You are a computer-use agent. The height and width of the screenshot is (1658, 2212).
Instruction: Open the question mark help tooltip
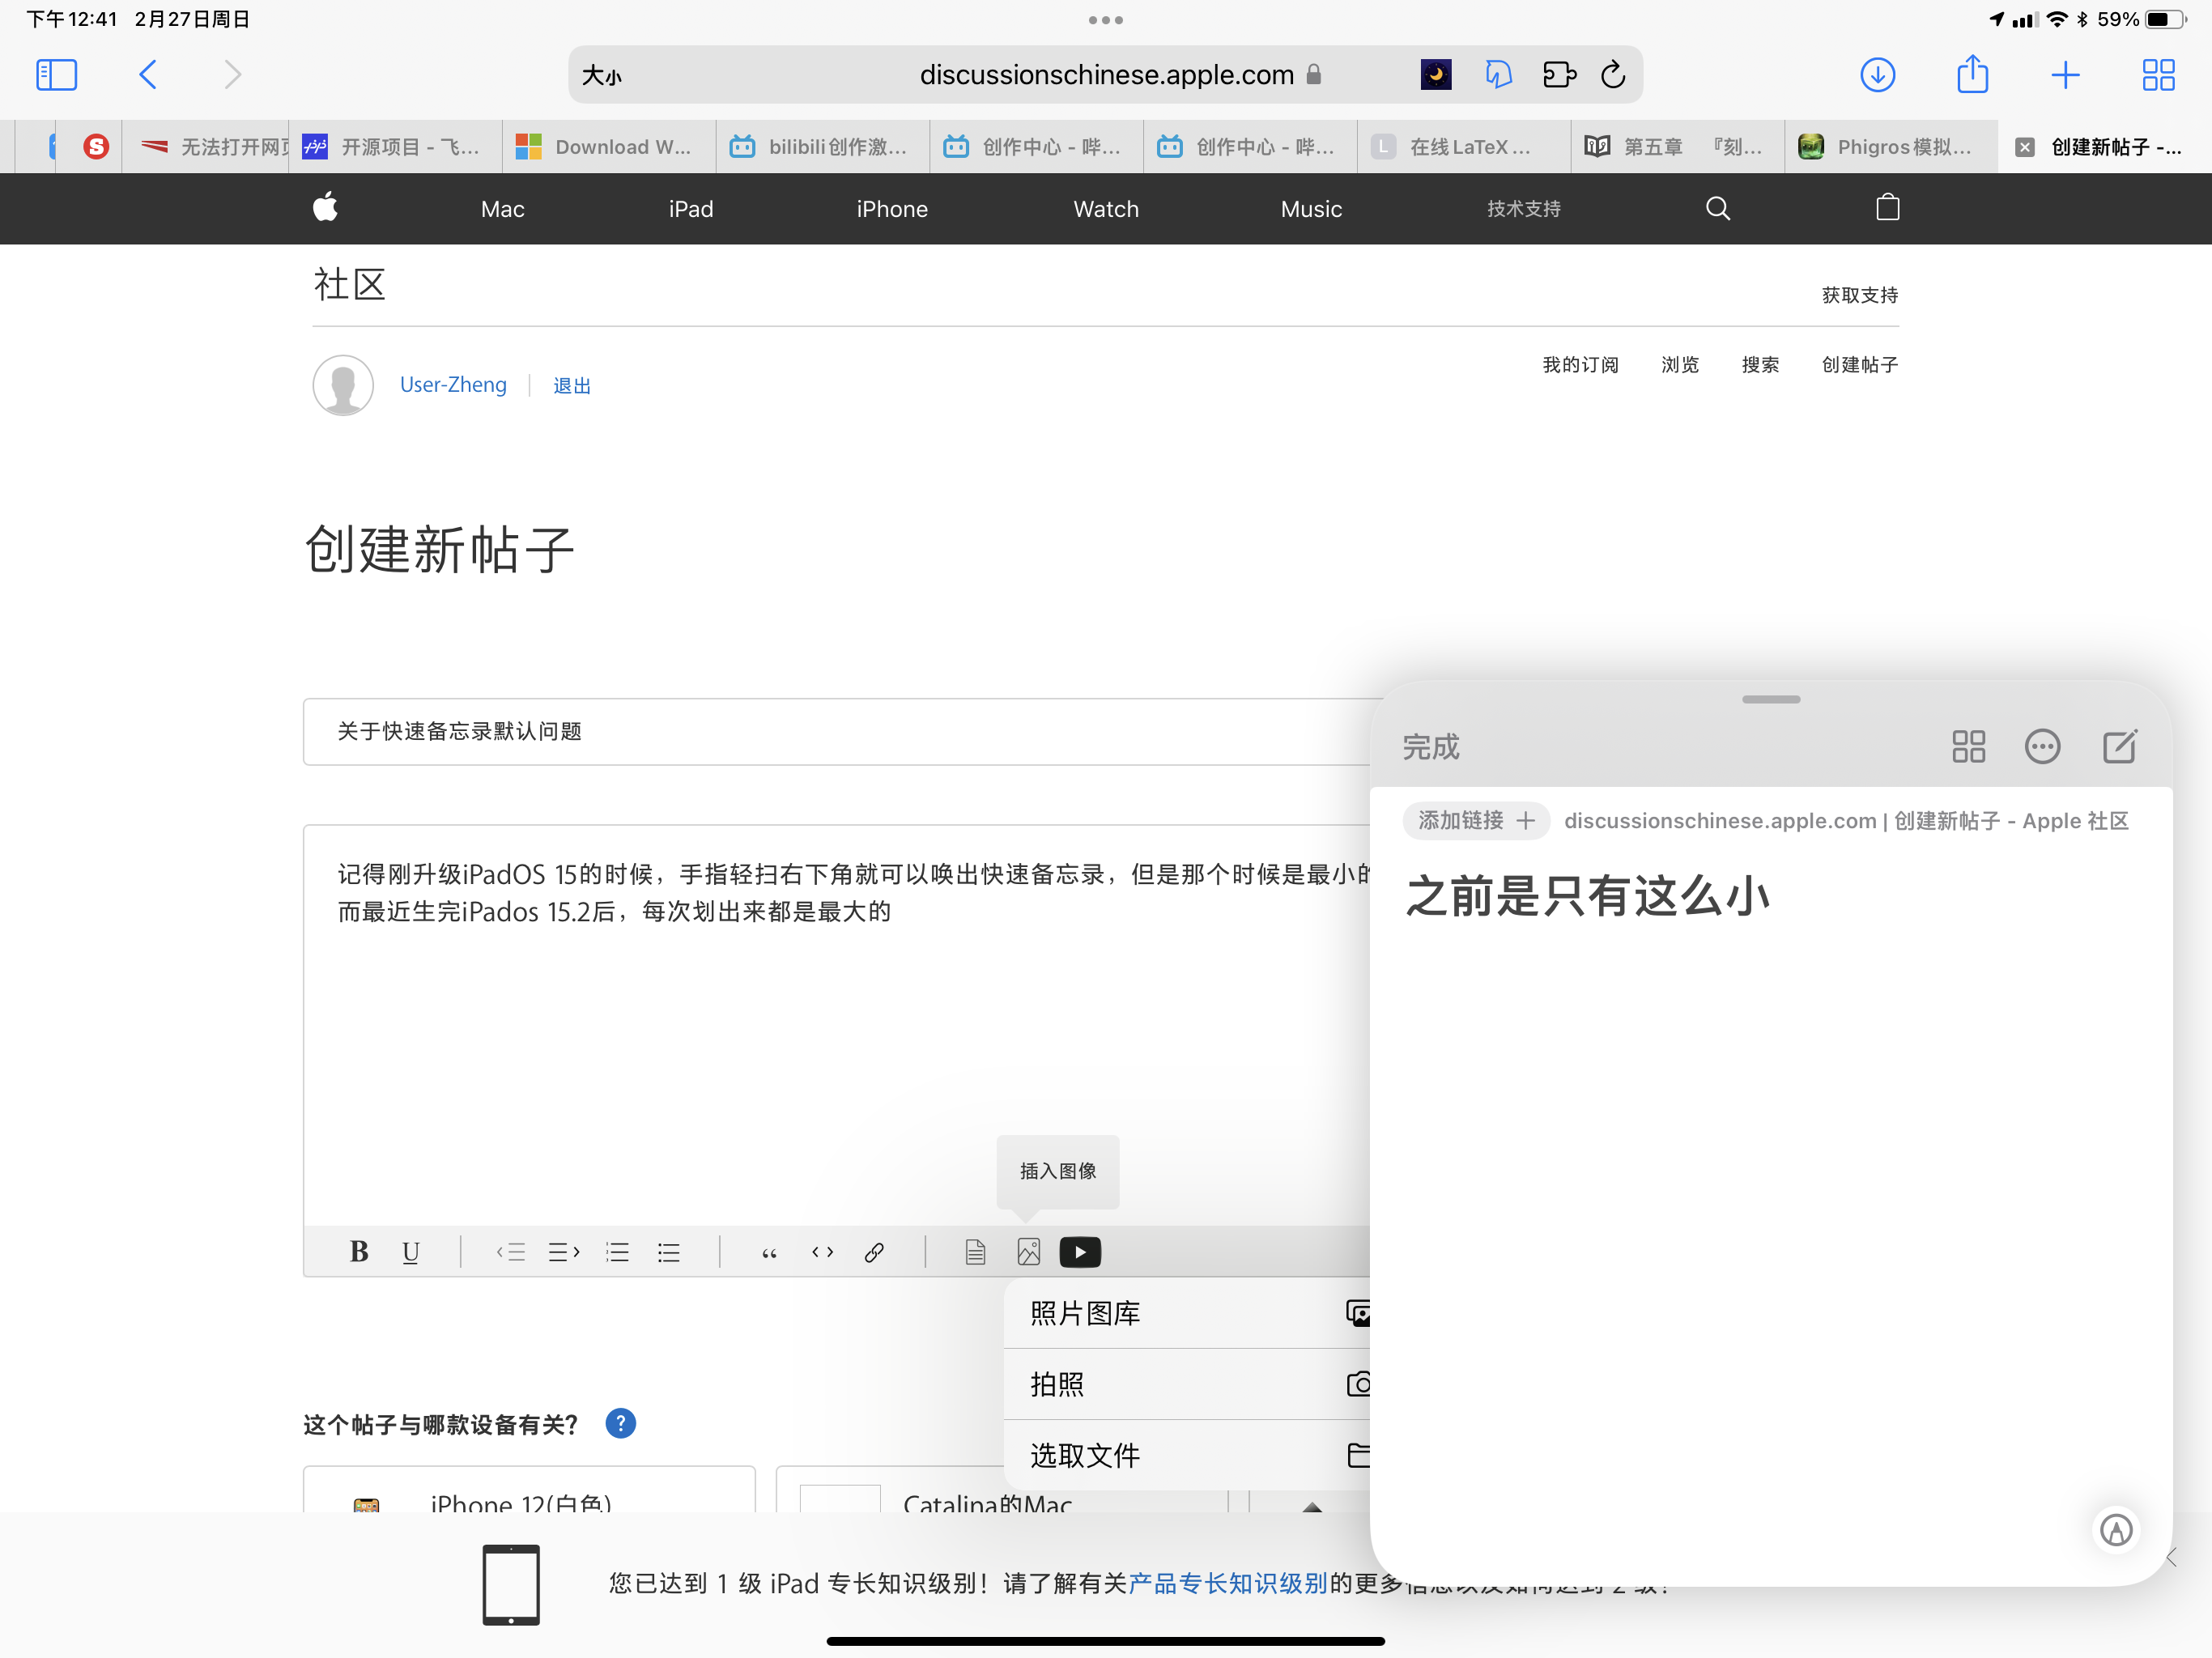pos(620,1423)
